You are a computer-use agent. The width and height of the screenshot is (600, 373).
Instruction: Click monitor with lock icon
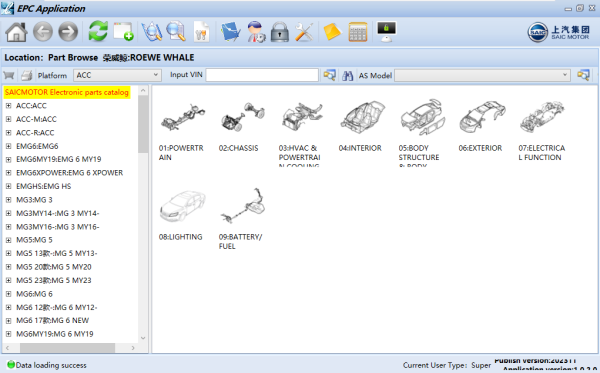[386, 32]
